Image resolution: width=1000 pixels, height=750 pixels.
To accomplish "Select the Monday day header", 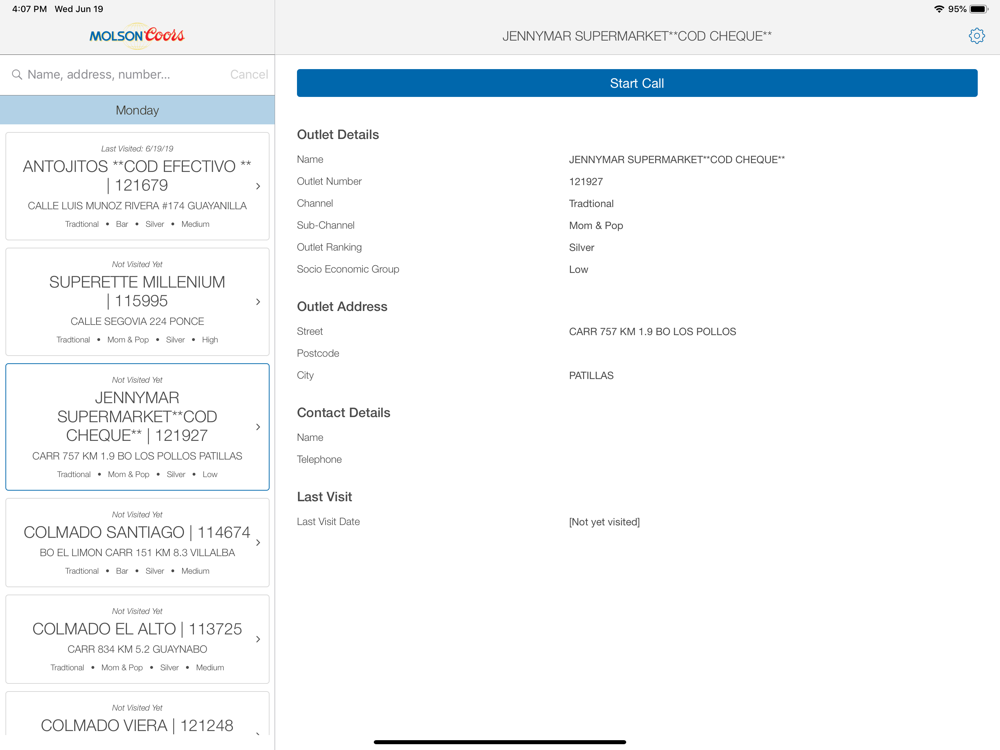I will (x=137, y=110).
